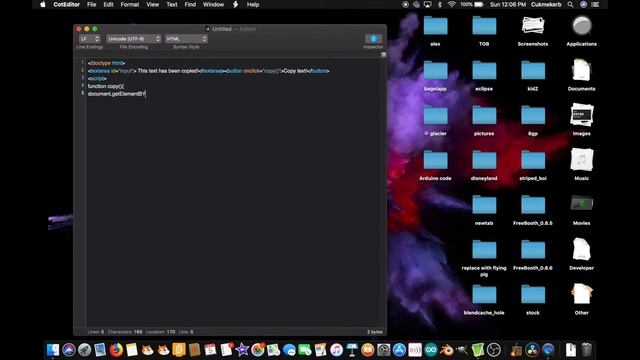Open Notification Center in the menu bar
The height and width of the screenshot is (360, 640).
pyautogui.click(x=596, y=4)
